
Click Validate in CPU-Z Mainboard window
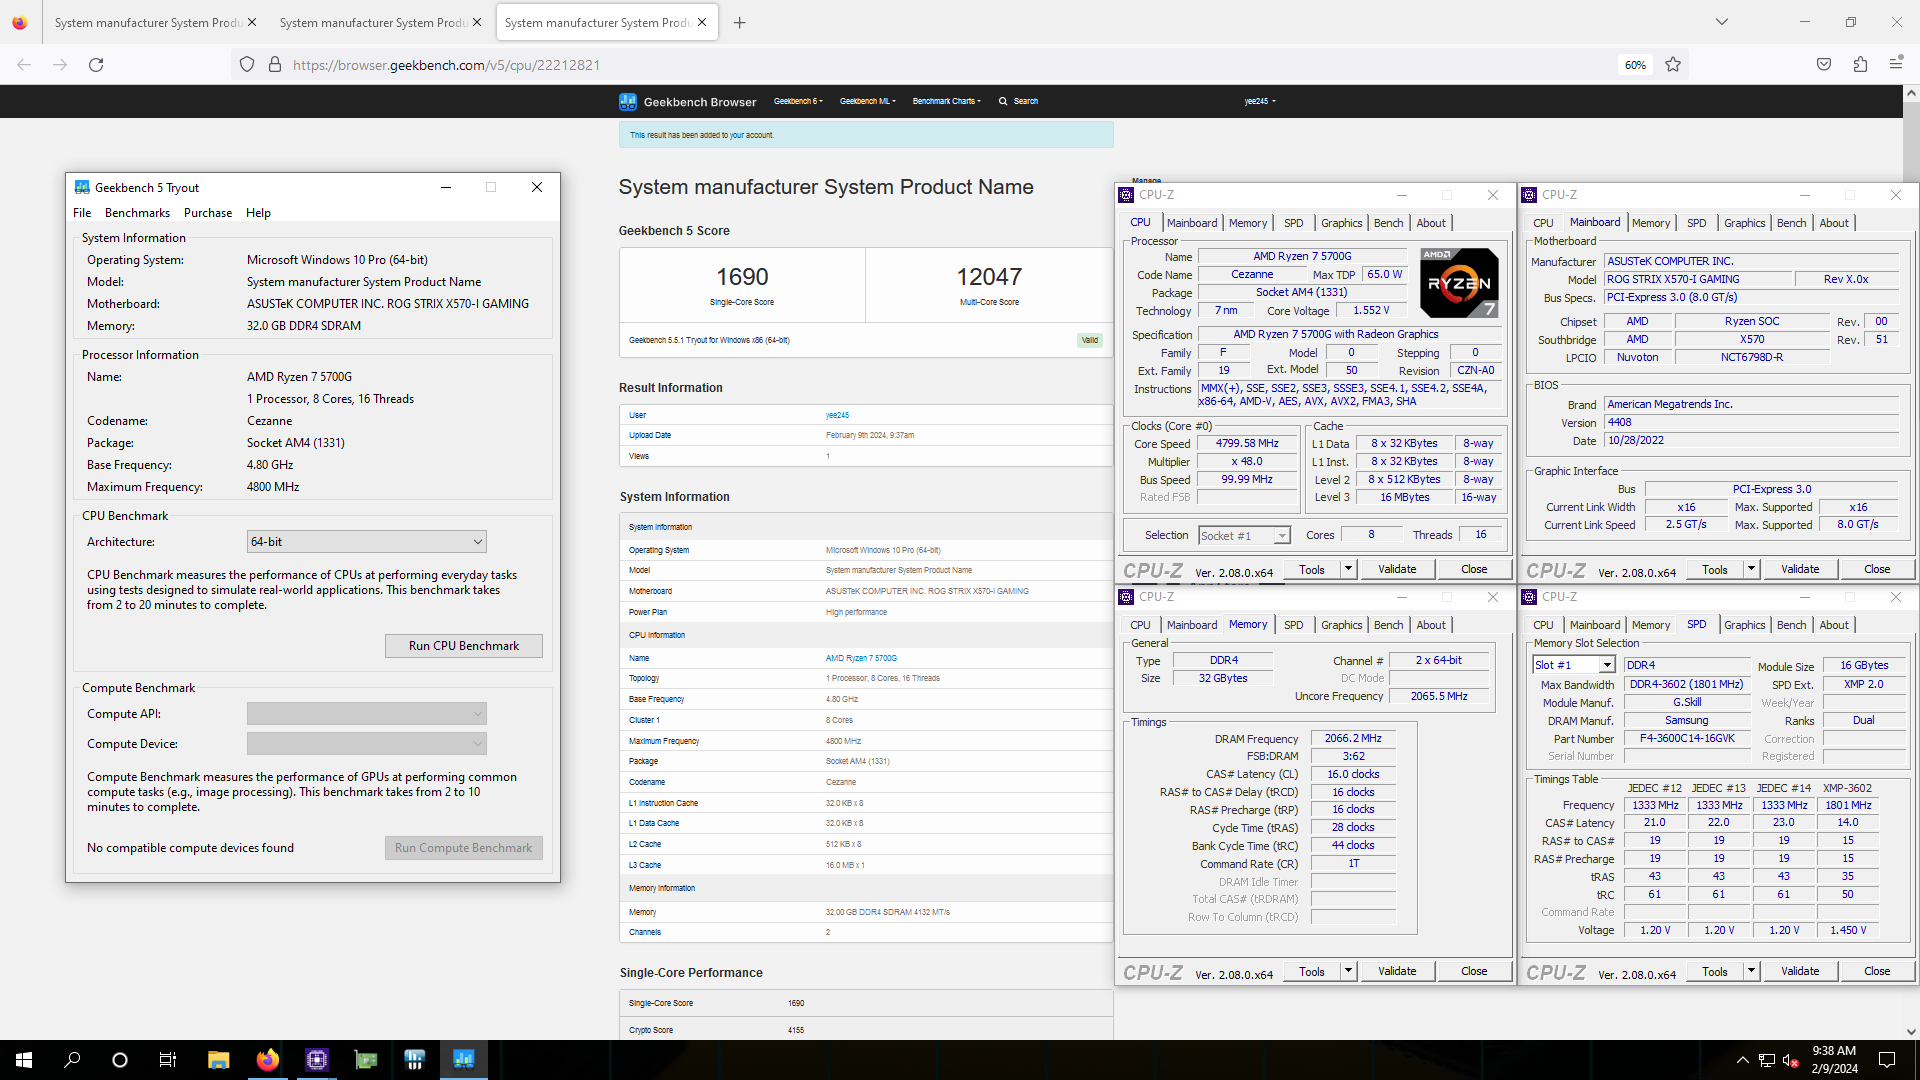1800,569
